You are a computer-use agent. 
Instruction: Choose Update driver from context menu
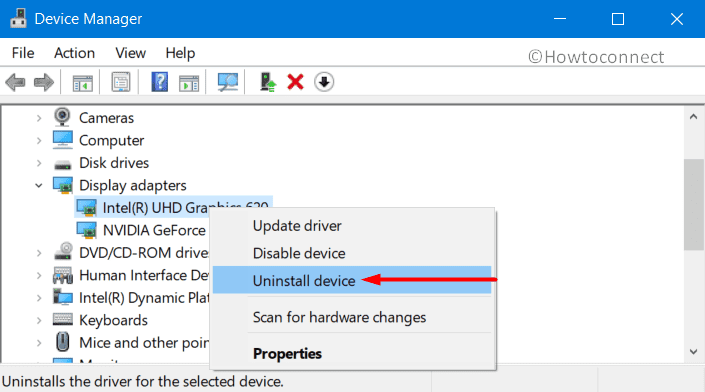(x=352, y=226)
